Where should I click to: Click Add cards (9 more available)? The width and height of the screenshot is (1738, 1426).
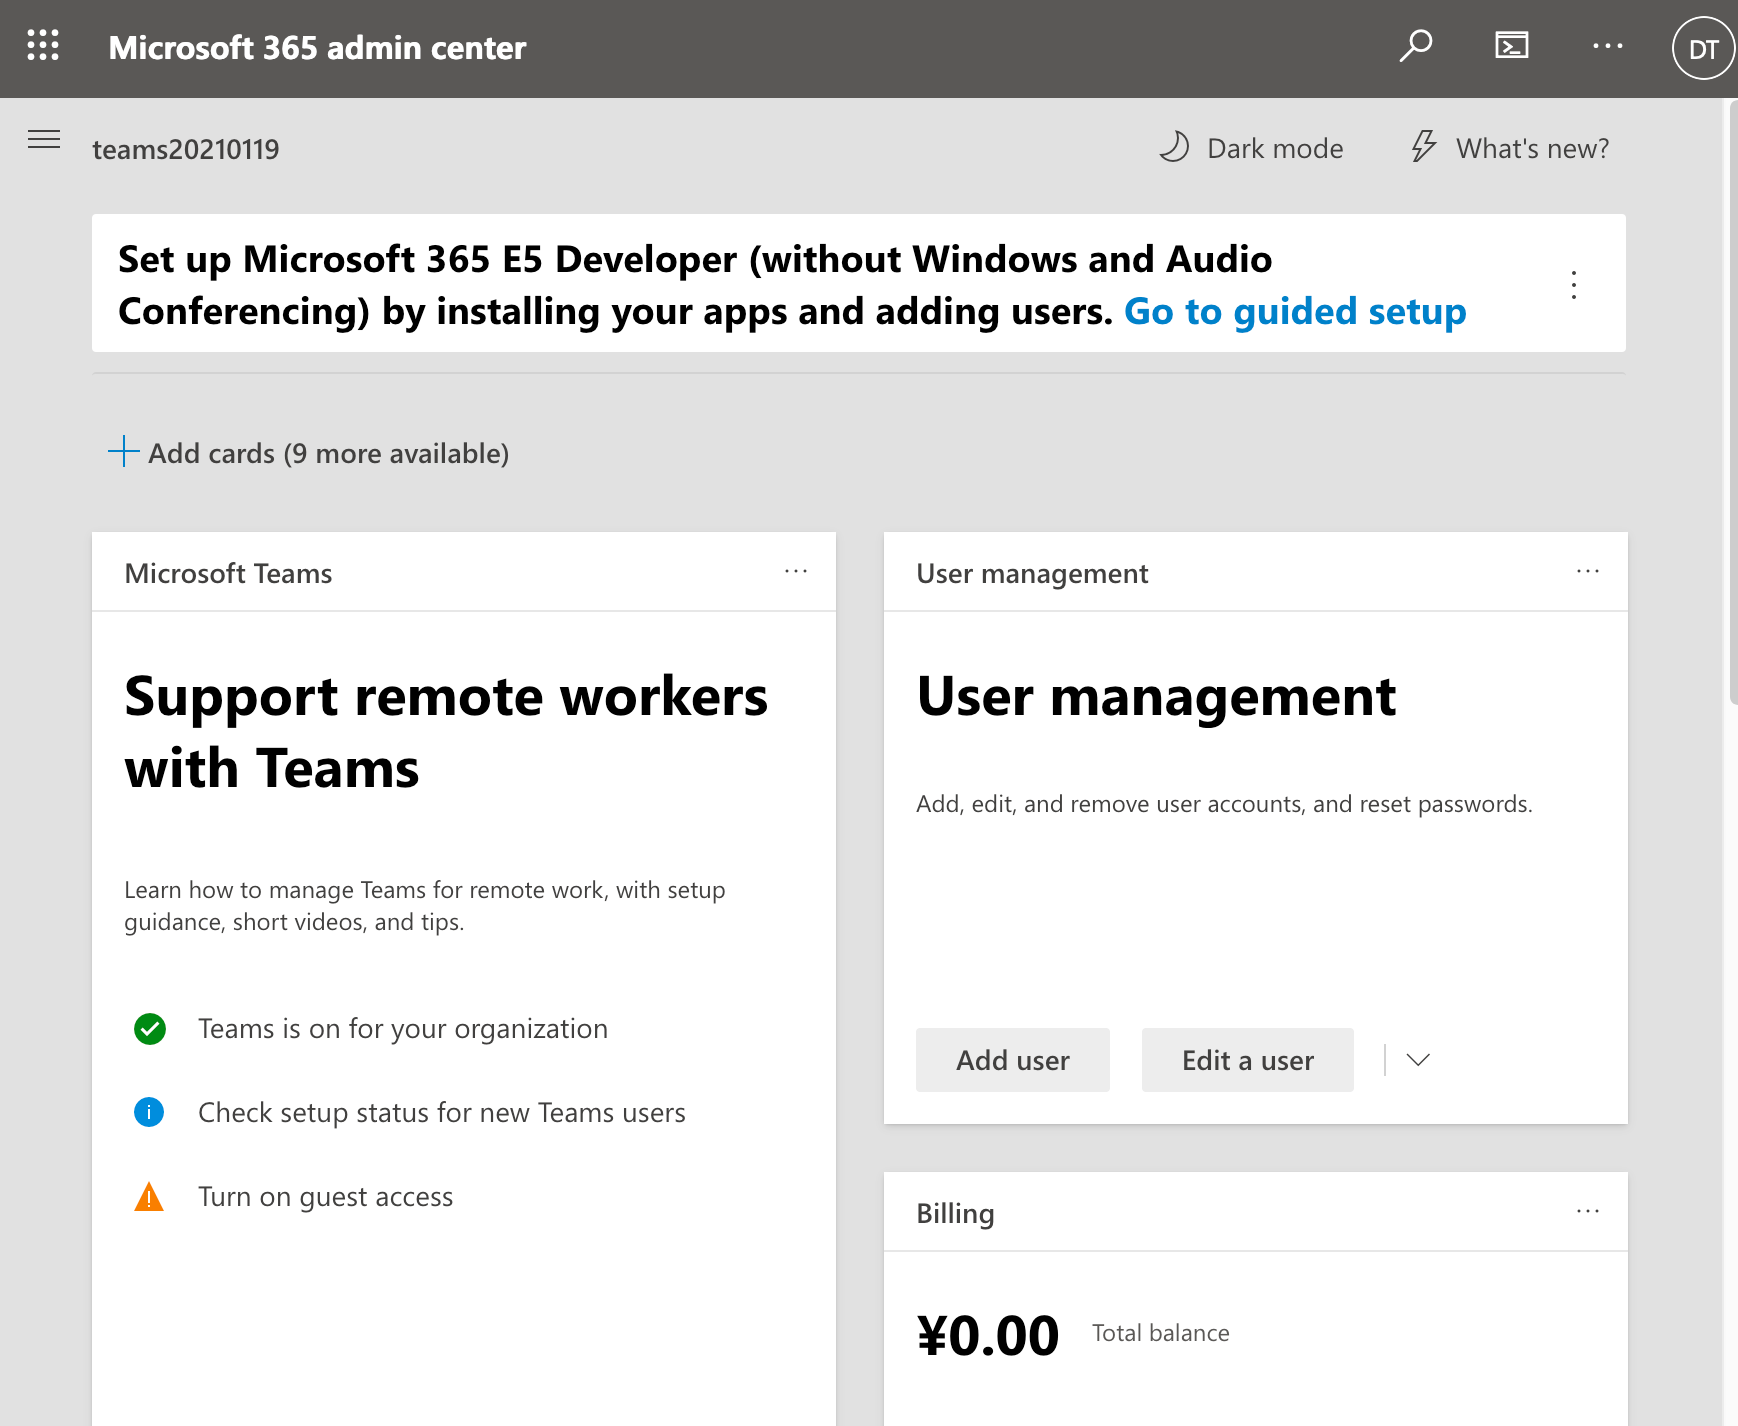point(309,453)
